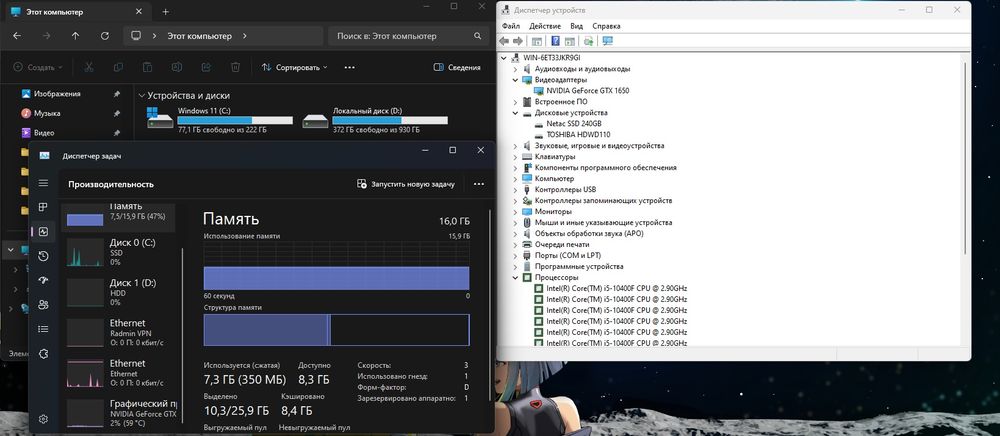Open Вид menu in Device Manager
This screenshot has width=1000, height=436.
[577, 26]
